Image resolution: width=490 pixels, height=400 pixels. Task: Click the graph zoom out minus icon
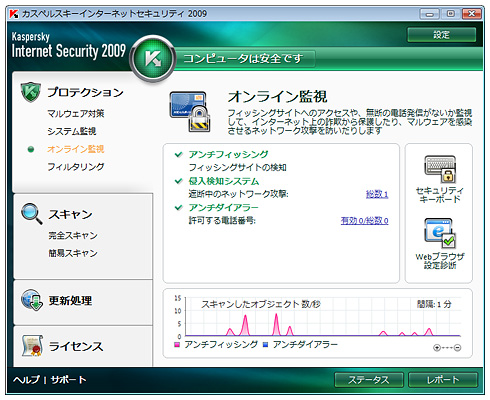tap(458, 348)
